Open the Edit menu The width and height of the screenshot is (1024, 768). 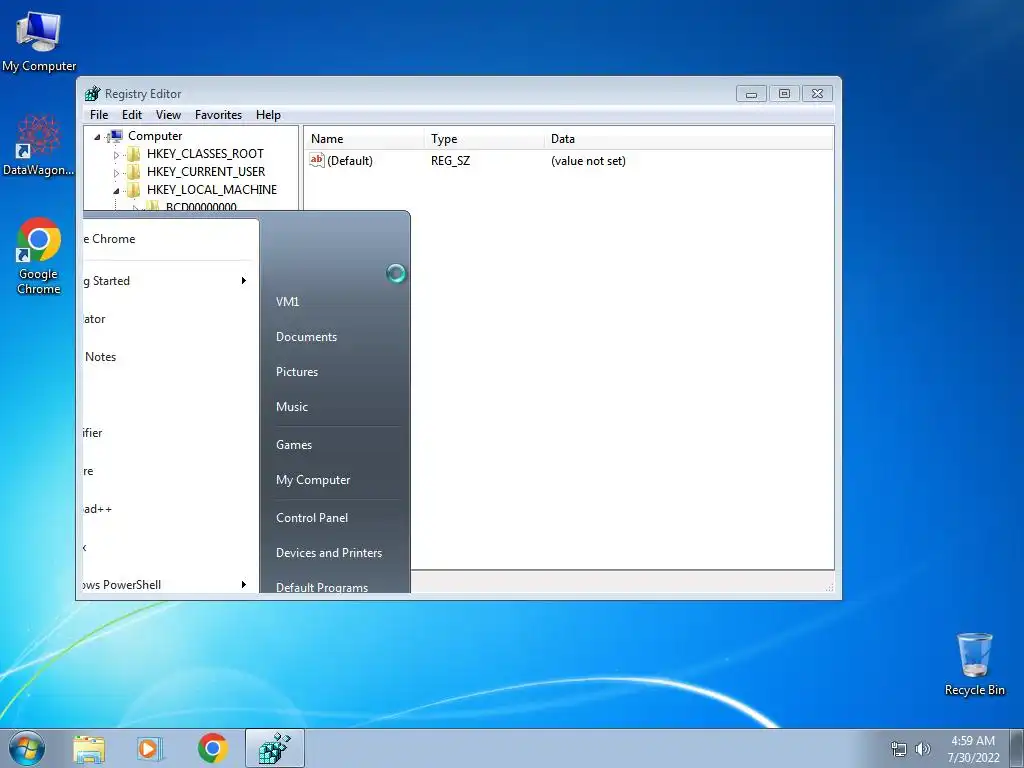pos(132,115)
